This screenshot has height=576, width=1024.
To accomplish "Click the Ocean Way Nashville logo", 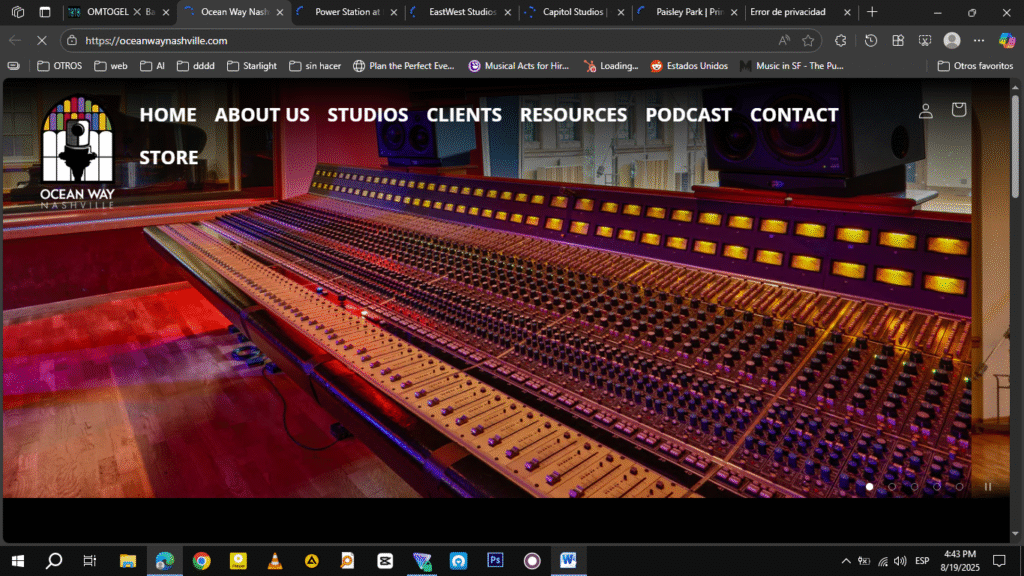I will tap(77, 152).
